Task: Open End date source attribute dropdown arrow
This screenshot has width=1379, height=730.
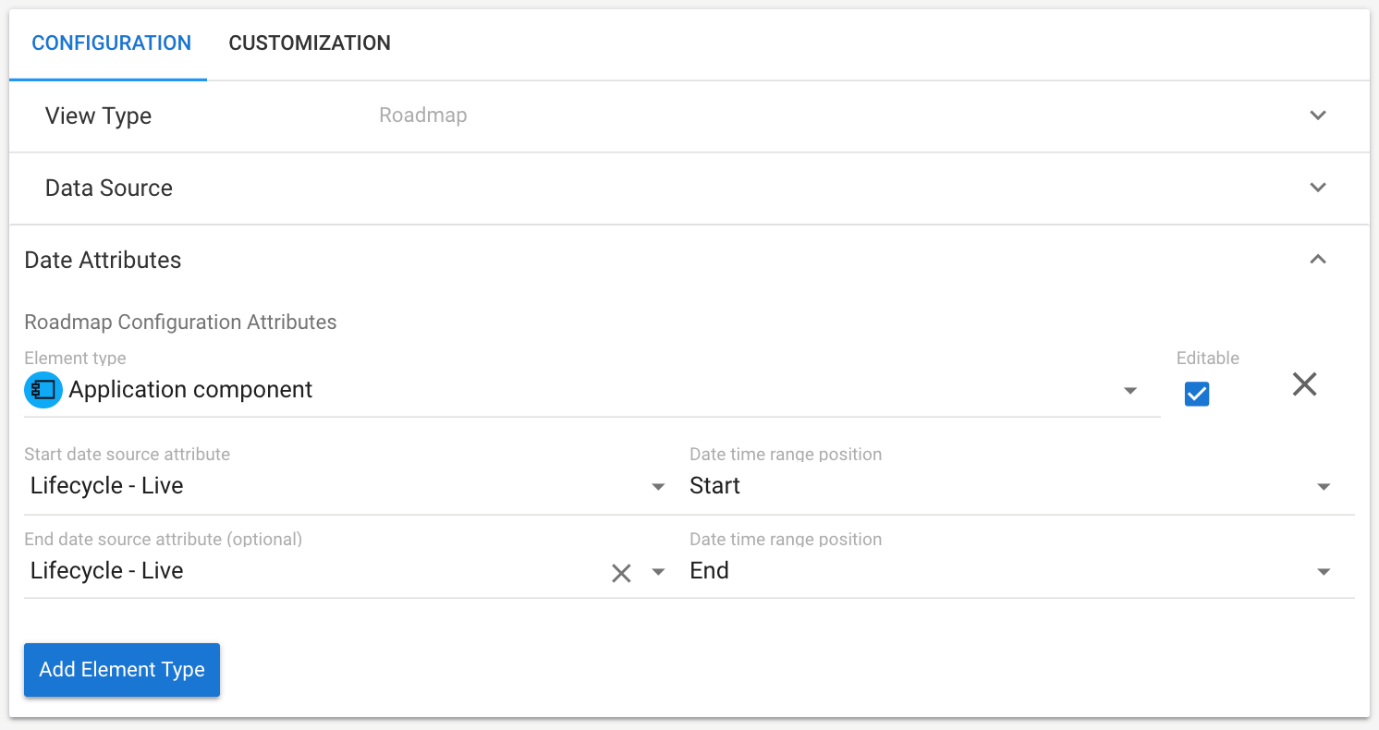Action: [658, 572]
